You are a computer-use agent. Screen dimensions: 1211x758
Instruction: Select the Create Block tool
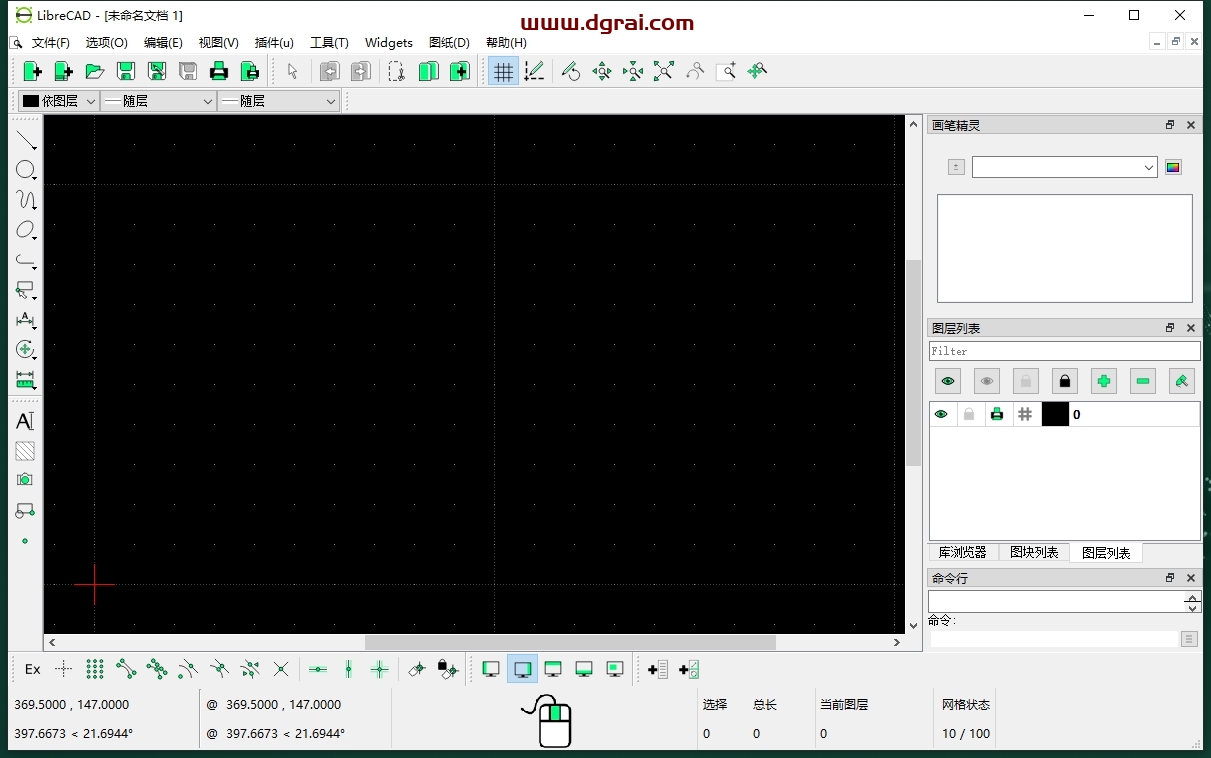pyautogui.click(x=25, y=510)
